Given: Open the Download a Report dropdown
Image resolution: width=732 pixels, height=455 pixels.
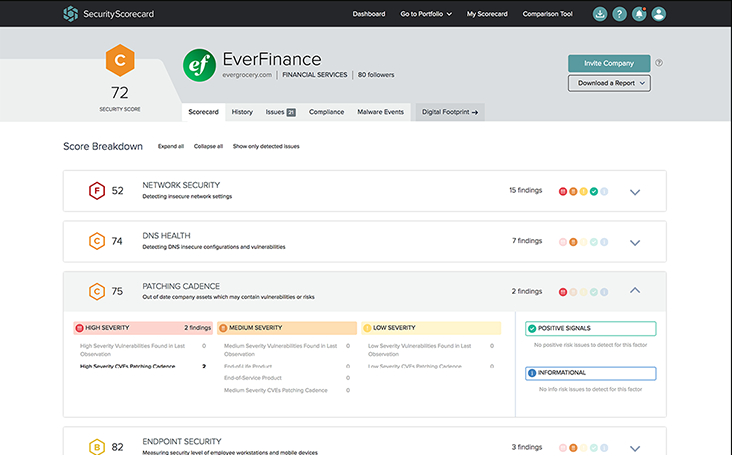Looking at the screenshot, I should 609,83.
